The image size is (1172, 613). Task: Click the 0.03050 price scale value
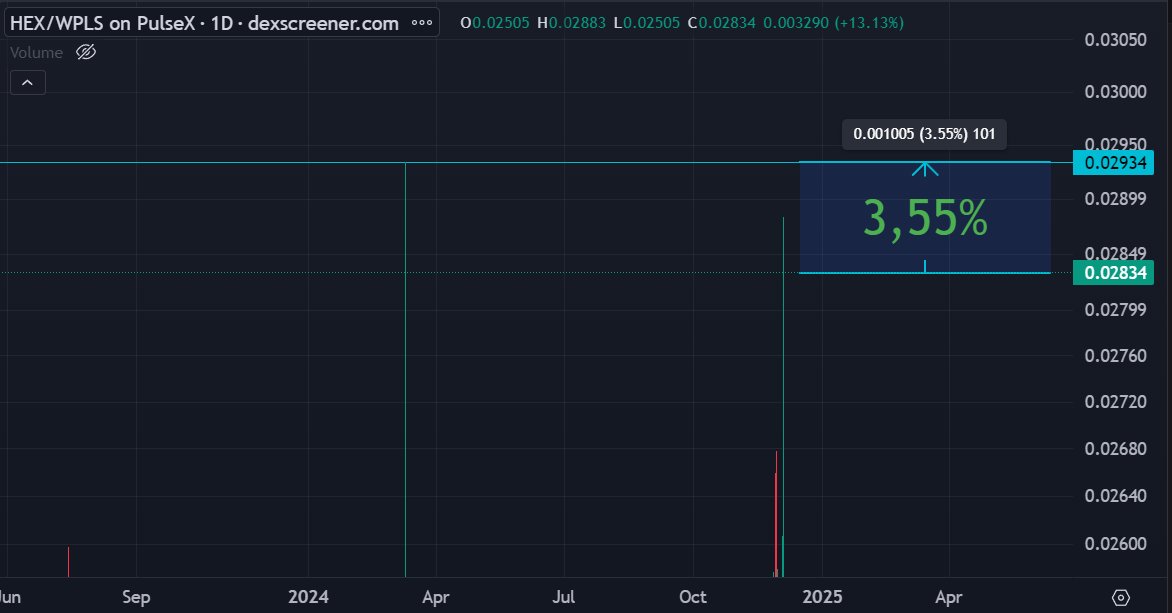(1115, 40)
